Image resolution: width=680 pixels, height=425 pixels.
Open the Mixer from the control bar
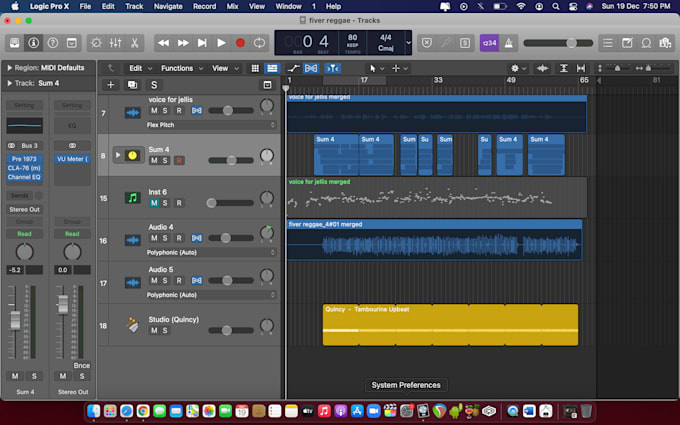coord(115,43)
